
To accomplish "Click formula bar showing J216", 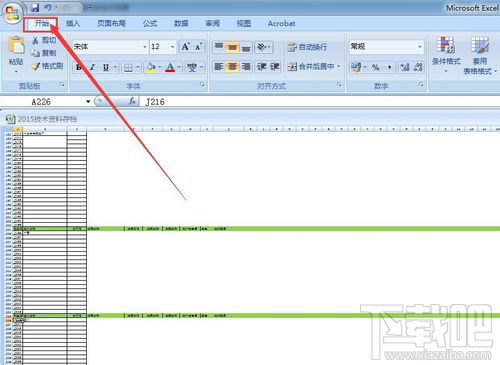I will (320, 102).
